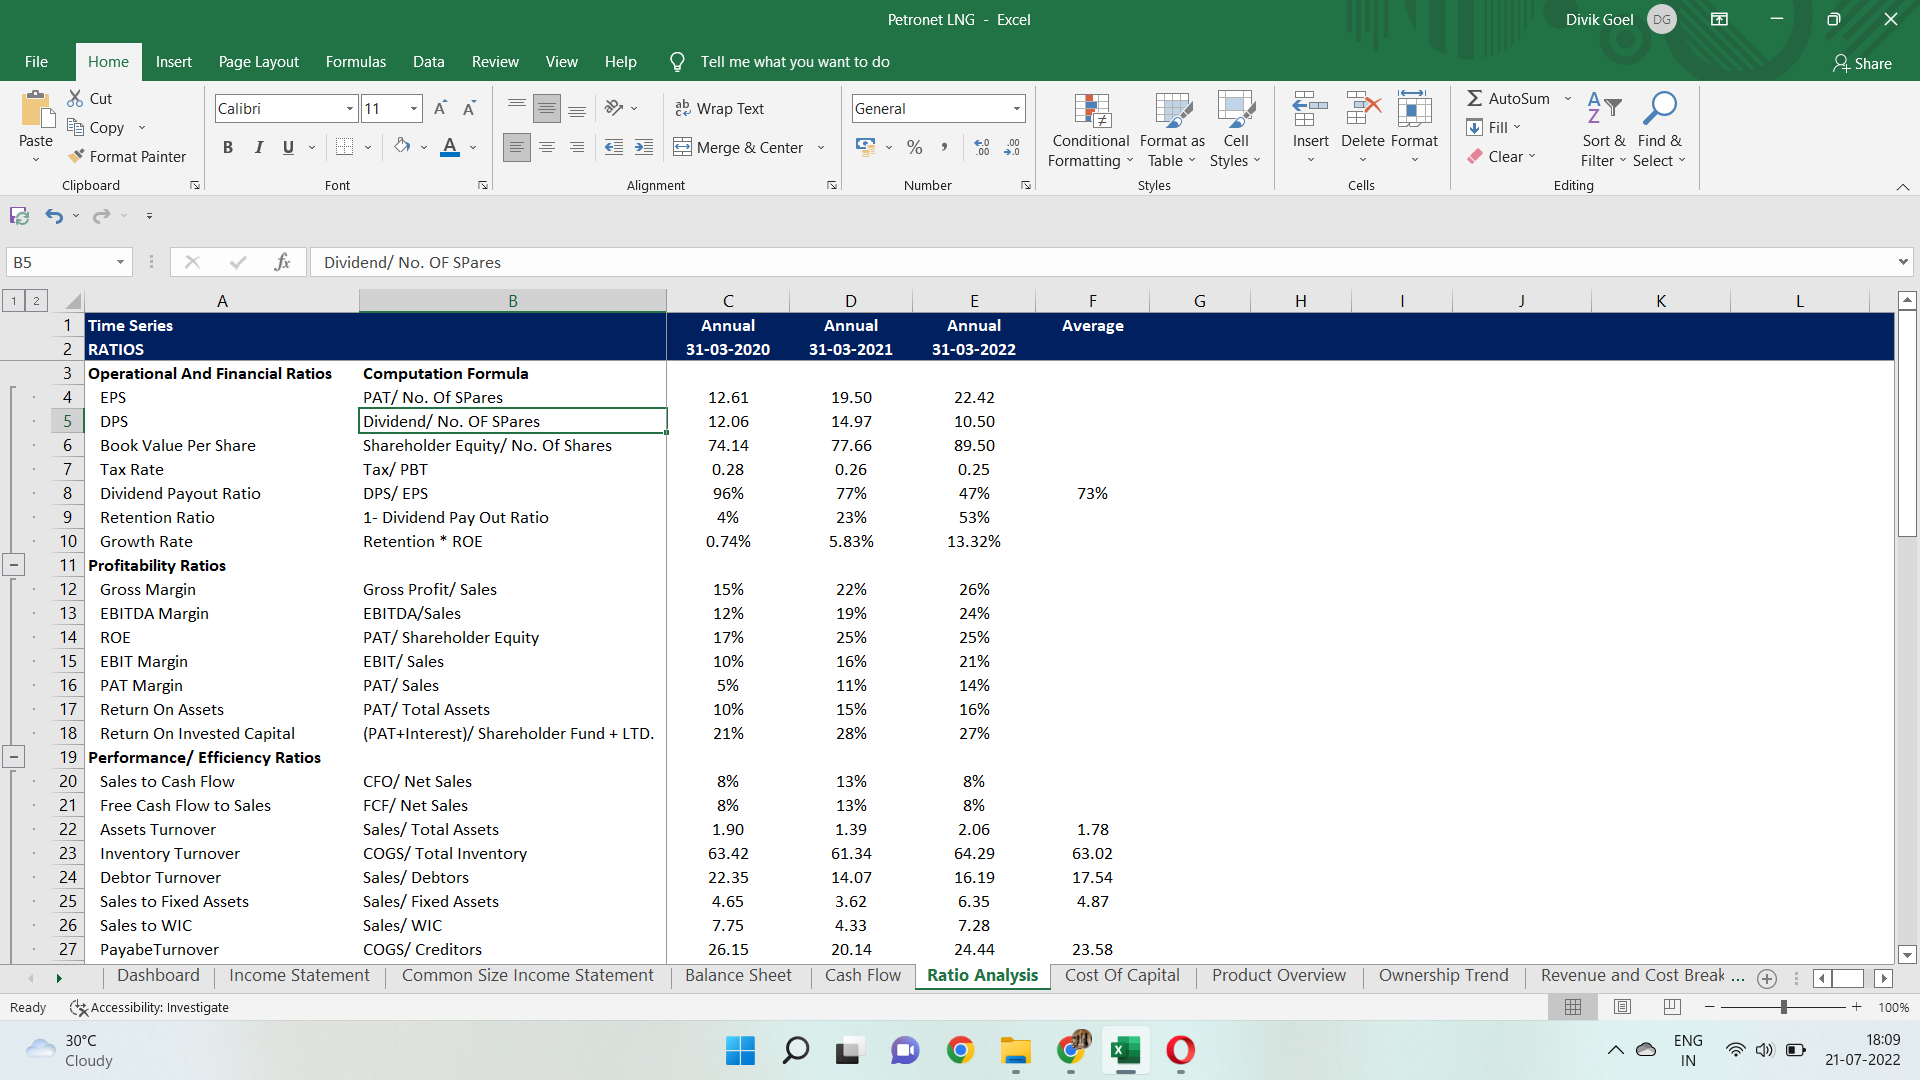Screen dimensions: 1920x1080
Task: Open orientation text rotation icon
Action: tap(614, 108)
